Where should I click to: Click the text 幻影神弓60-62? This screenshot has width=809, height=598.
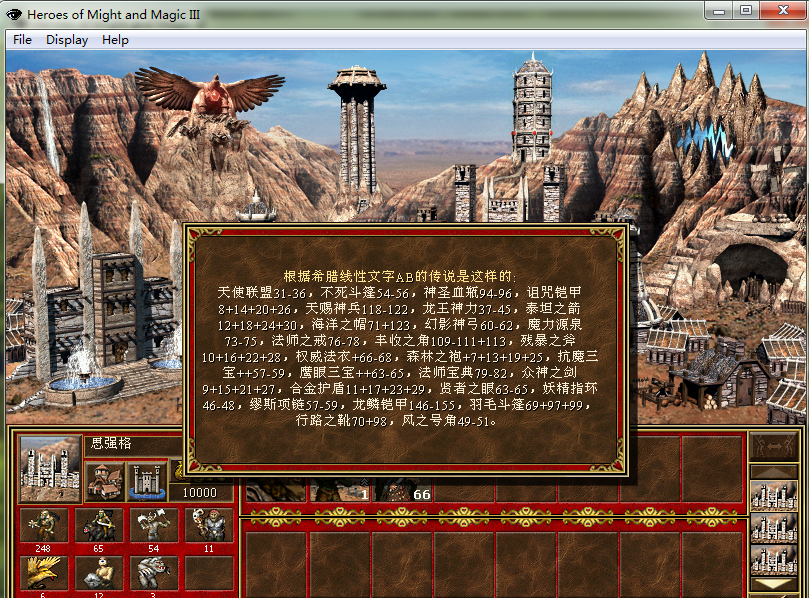pyautogui.click(x=468, y=325)
